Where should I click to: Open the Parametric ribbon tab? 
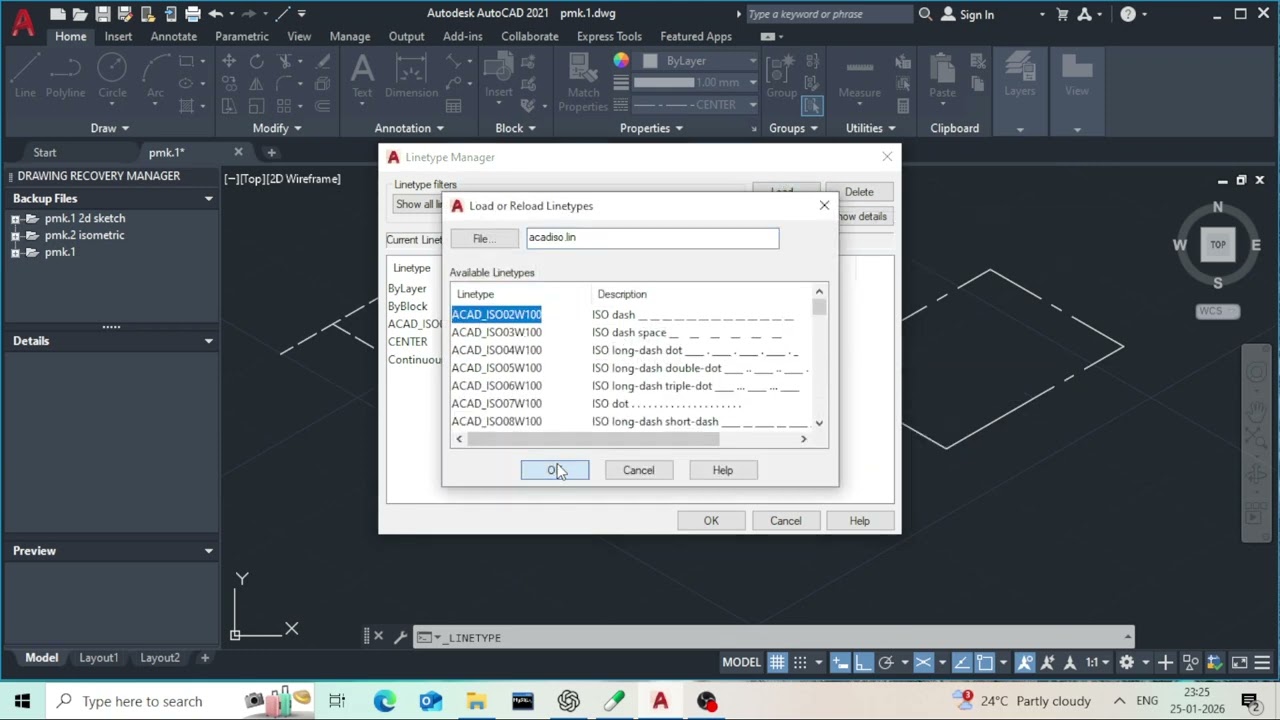pyautogui.click(x=241, y=36)
